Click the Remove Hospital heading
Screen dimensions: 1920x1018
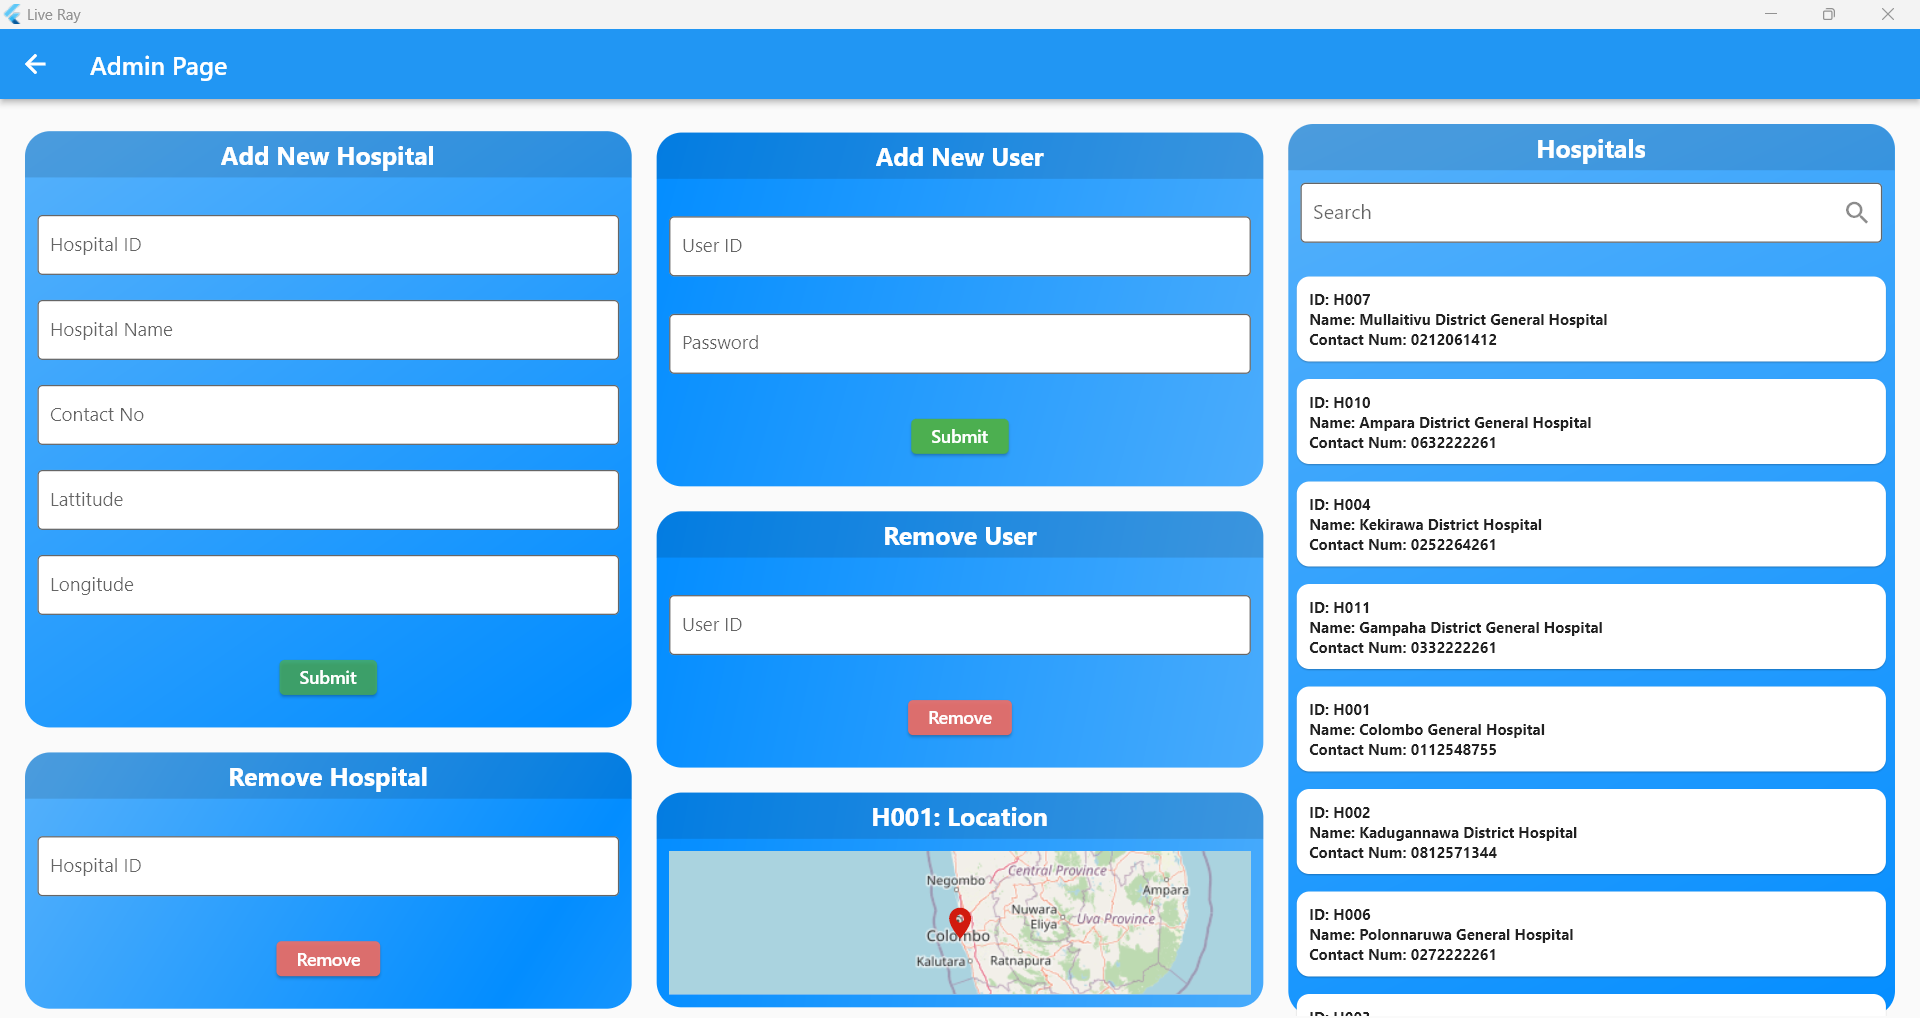coord(328,777)
